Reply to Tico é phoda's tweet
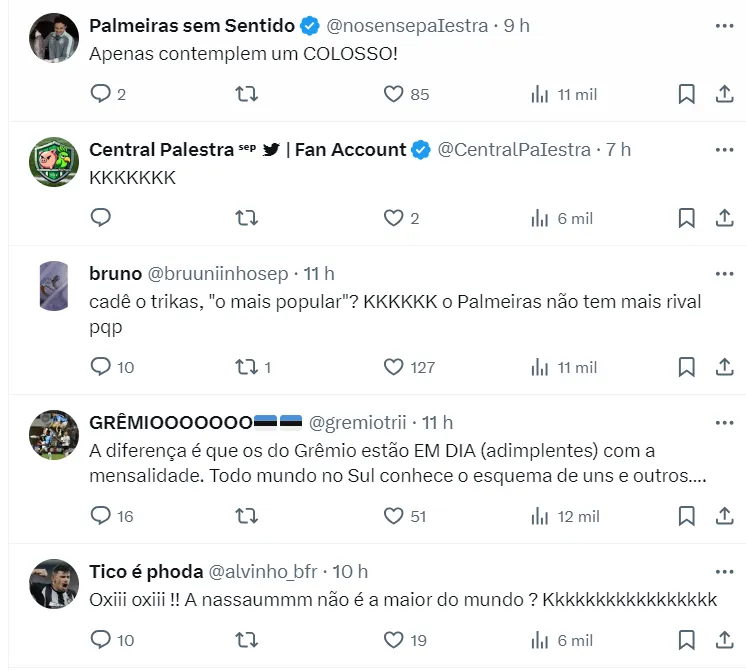Viewport: 746px width, 671px height. 101,640
